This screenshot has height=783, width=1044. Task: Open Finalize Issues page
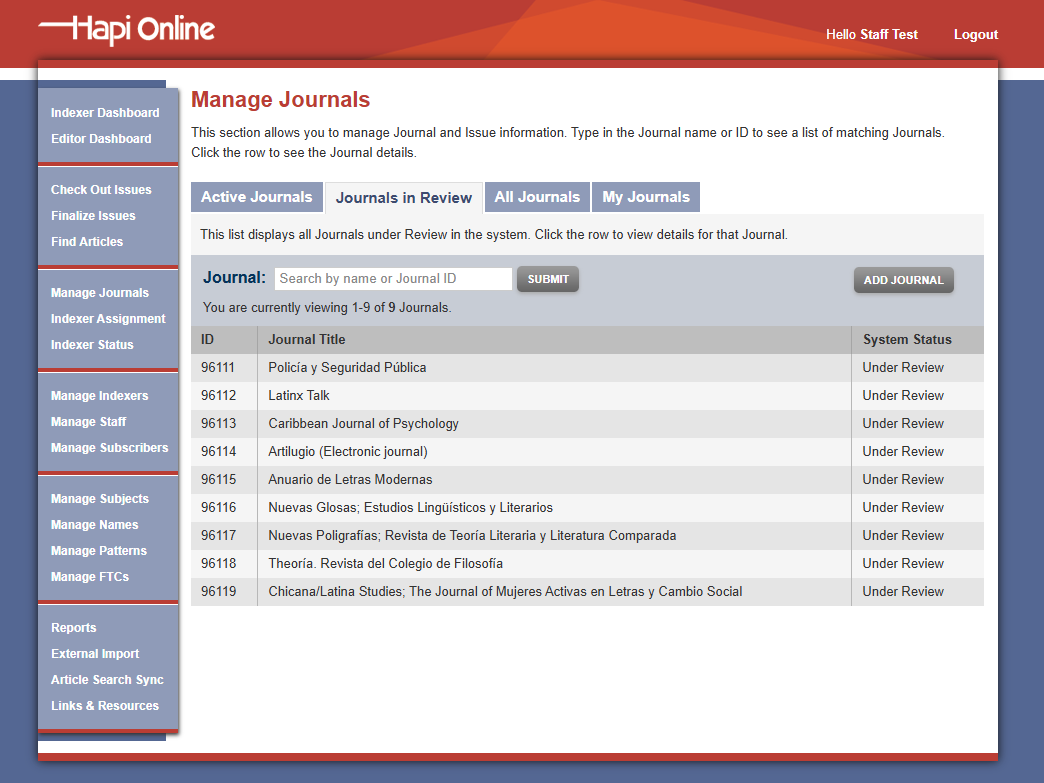(93, 215)
